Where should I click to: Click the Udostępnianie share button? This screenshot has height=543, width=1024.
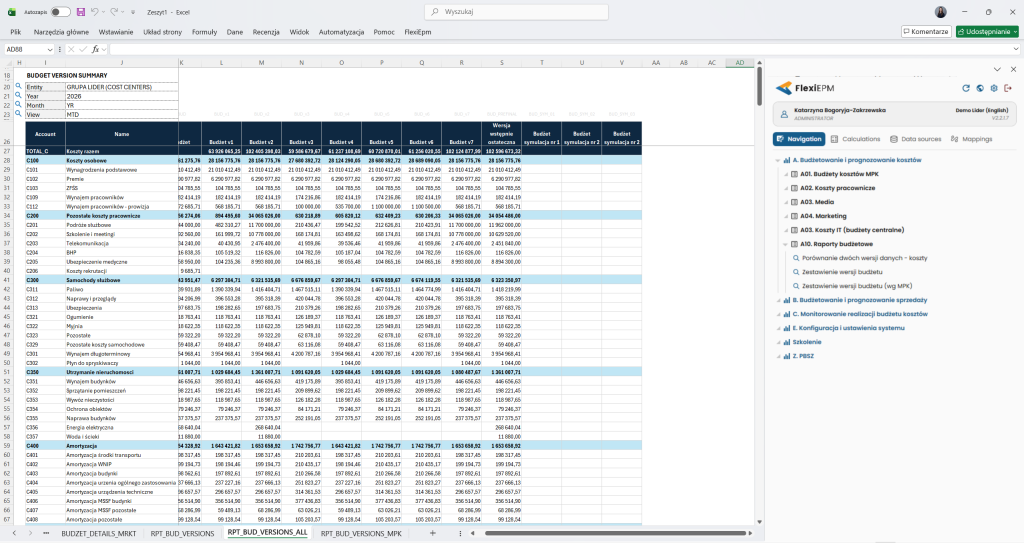987,31
